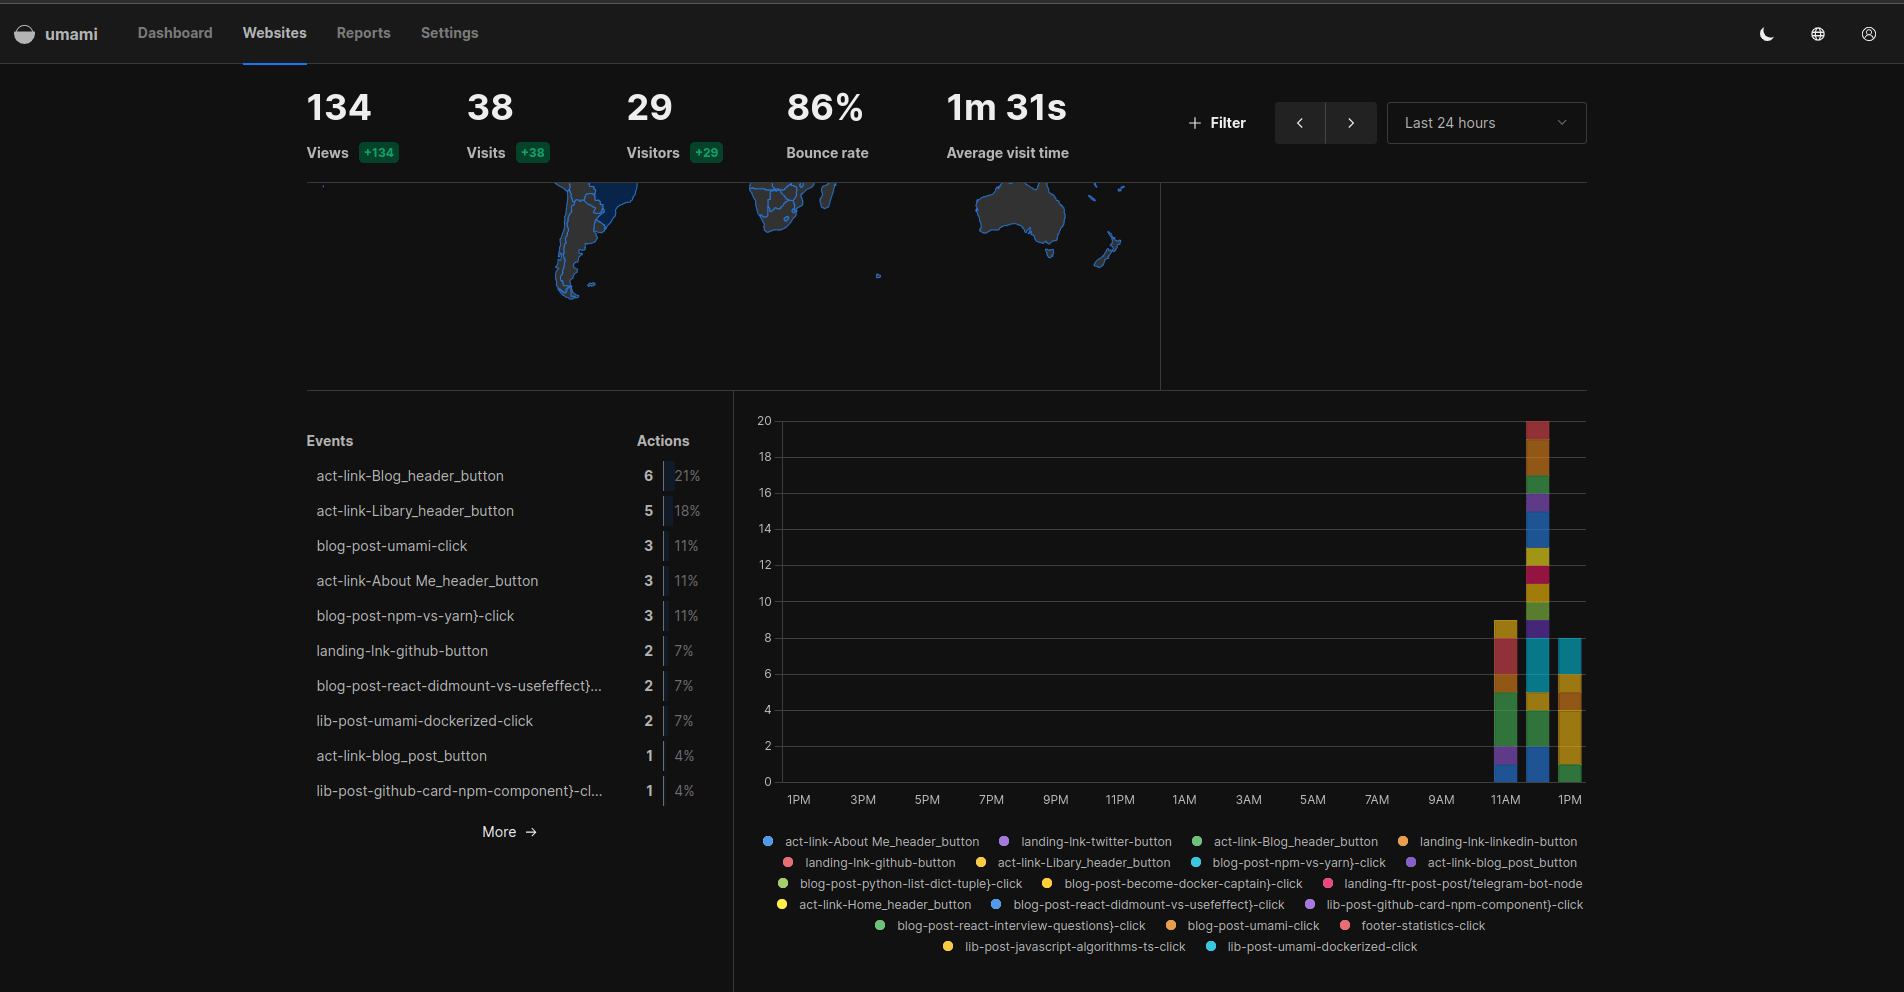This screenshot has width=1904, height=992.
Task: Toggle act-link-About Me_header_button legend item
Action: 871,842
